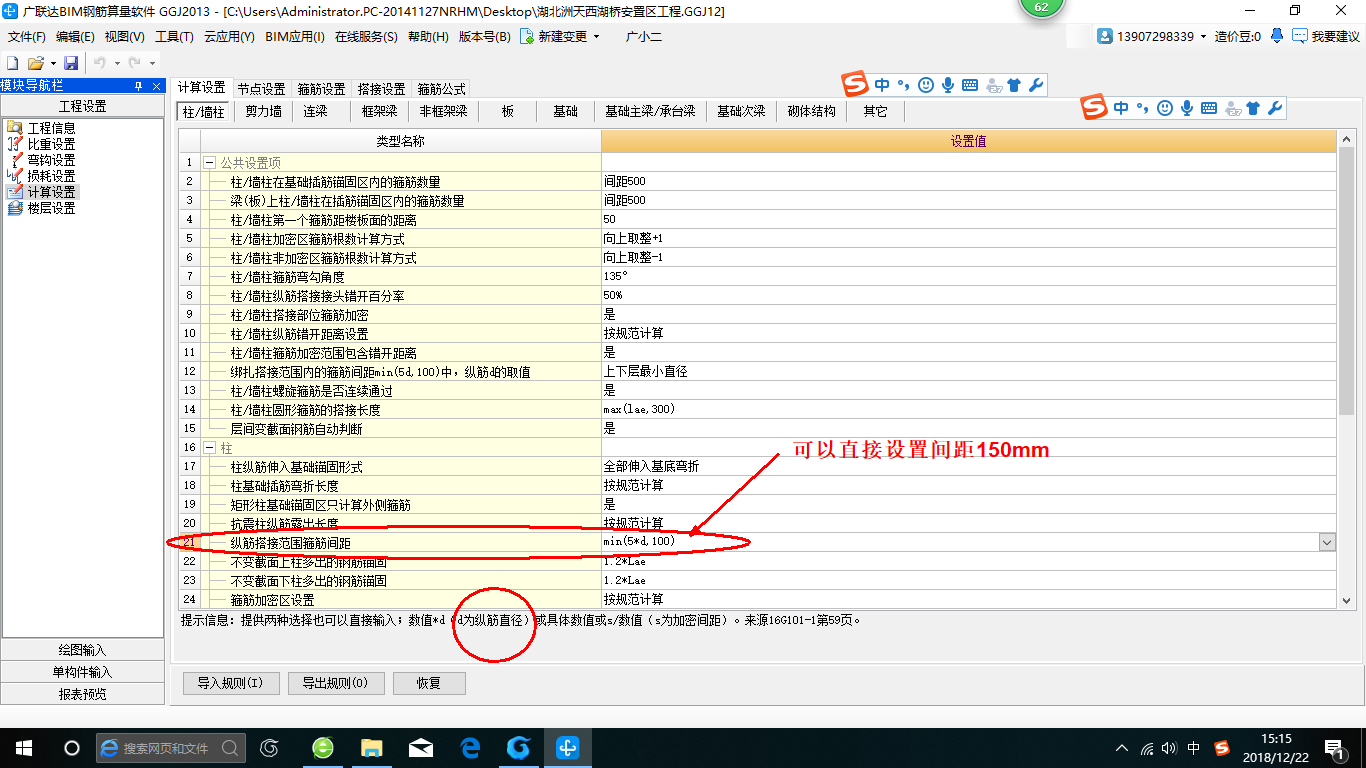1366x768 pixels.
Task: Select the 剪力墙 component tab
Action: (264, 111)
